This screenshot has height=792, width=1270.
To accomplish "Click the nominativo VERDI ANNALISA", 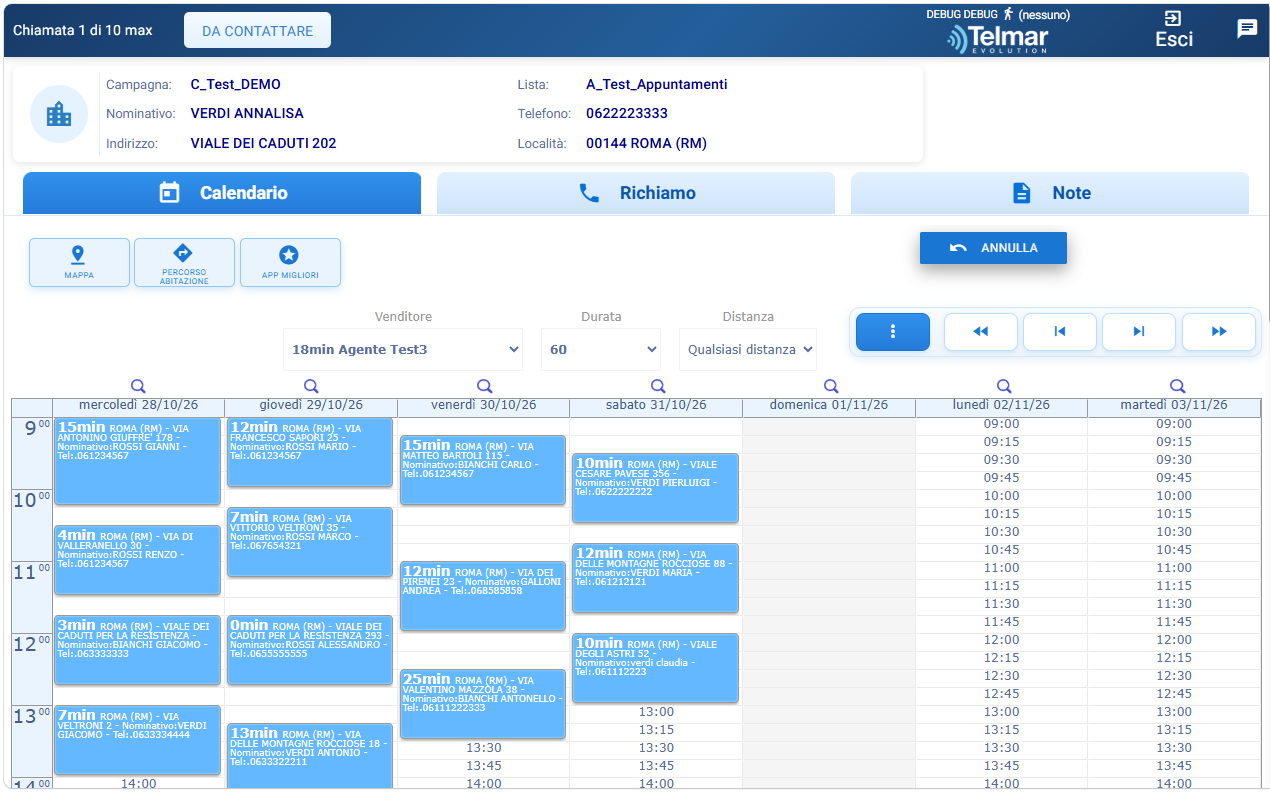I will (247, 114).
